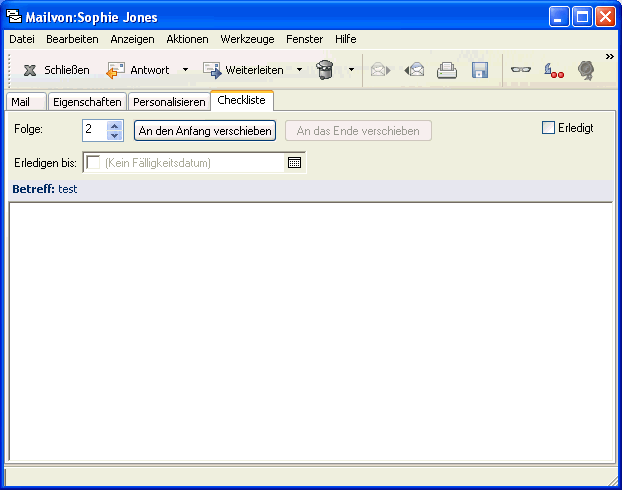
Task: Close the window with the red X
Action: pyautogui.click(x=605, y=17)
